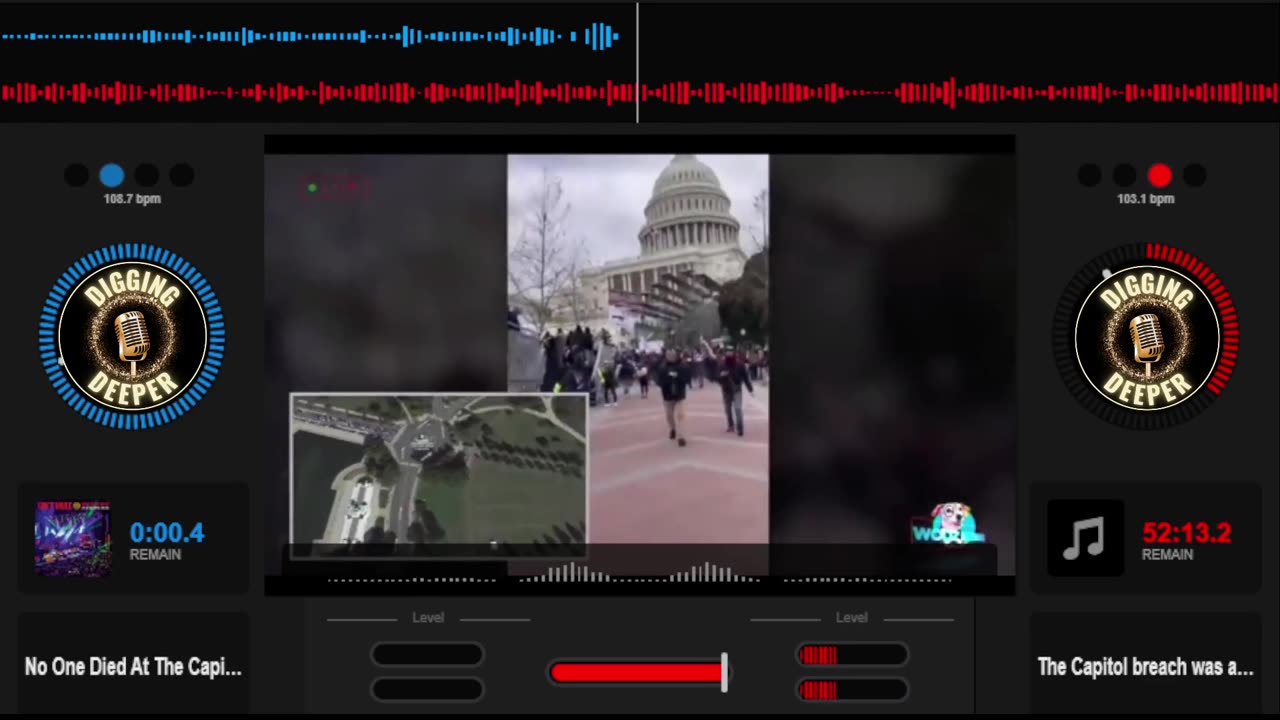Screen dimensions: 1280x720
Task: Click the red waveform track at top
Action: (x=640, y=93)
